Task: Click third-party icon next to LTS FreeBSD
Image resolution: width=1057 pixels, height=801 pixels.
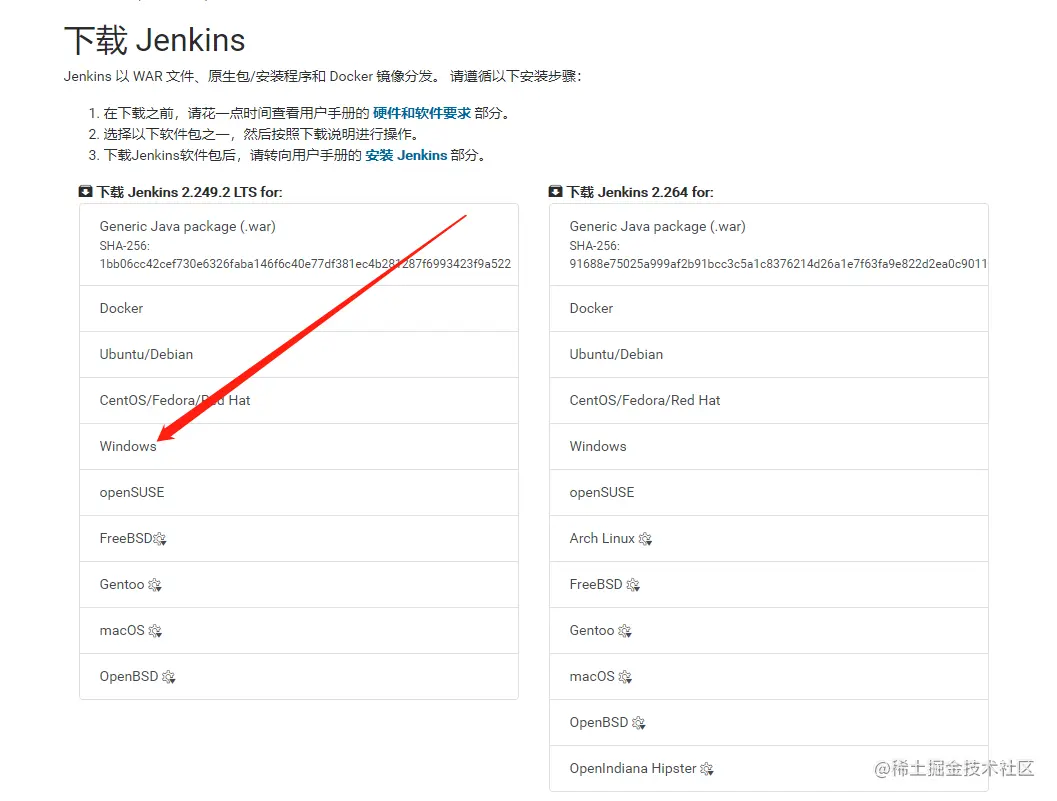Action: [x=160, y=539]
